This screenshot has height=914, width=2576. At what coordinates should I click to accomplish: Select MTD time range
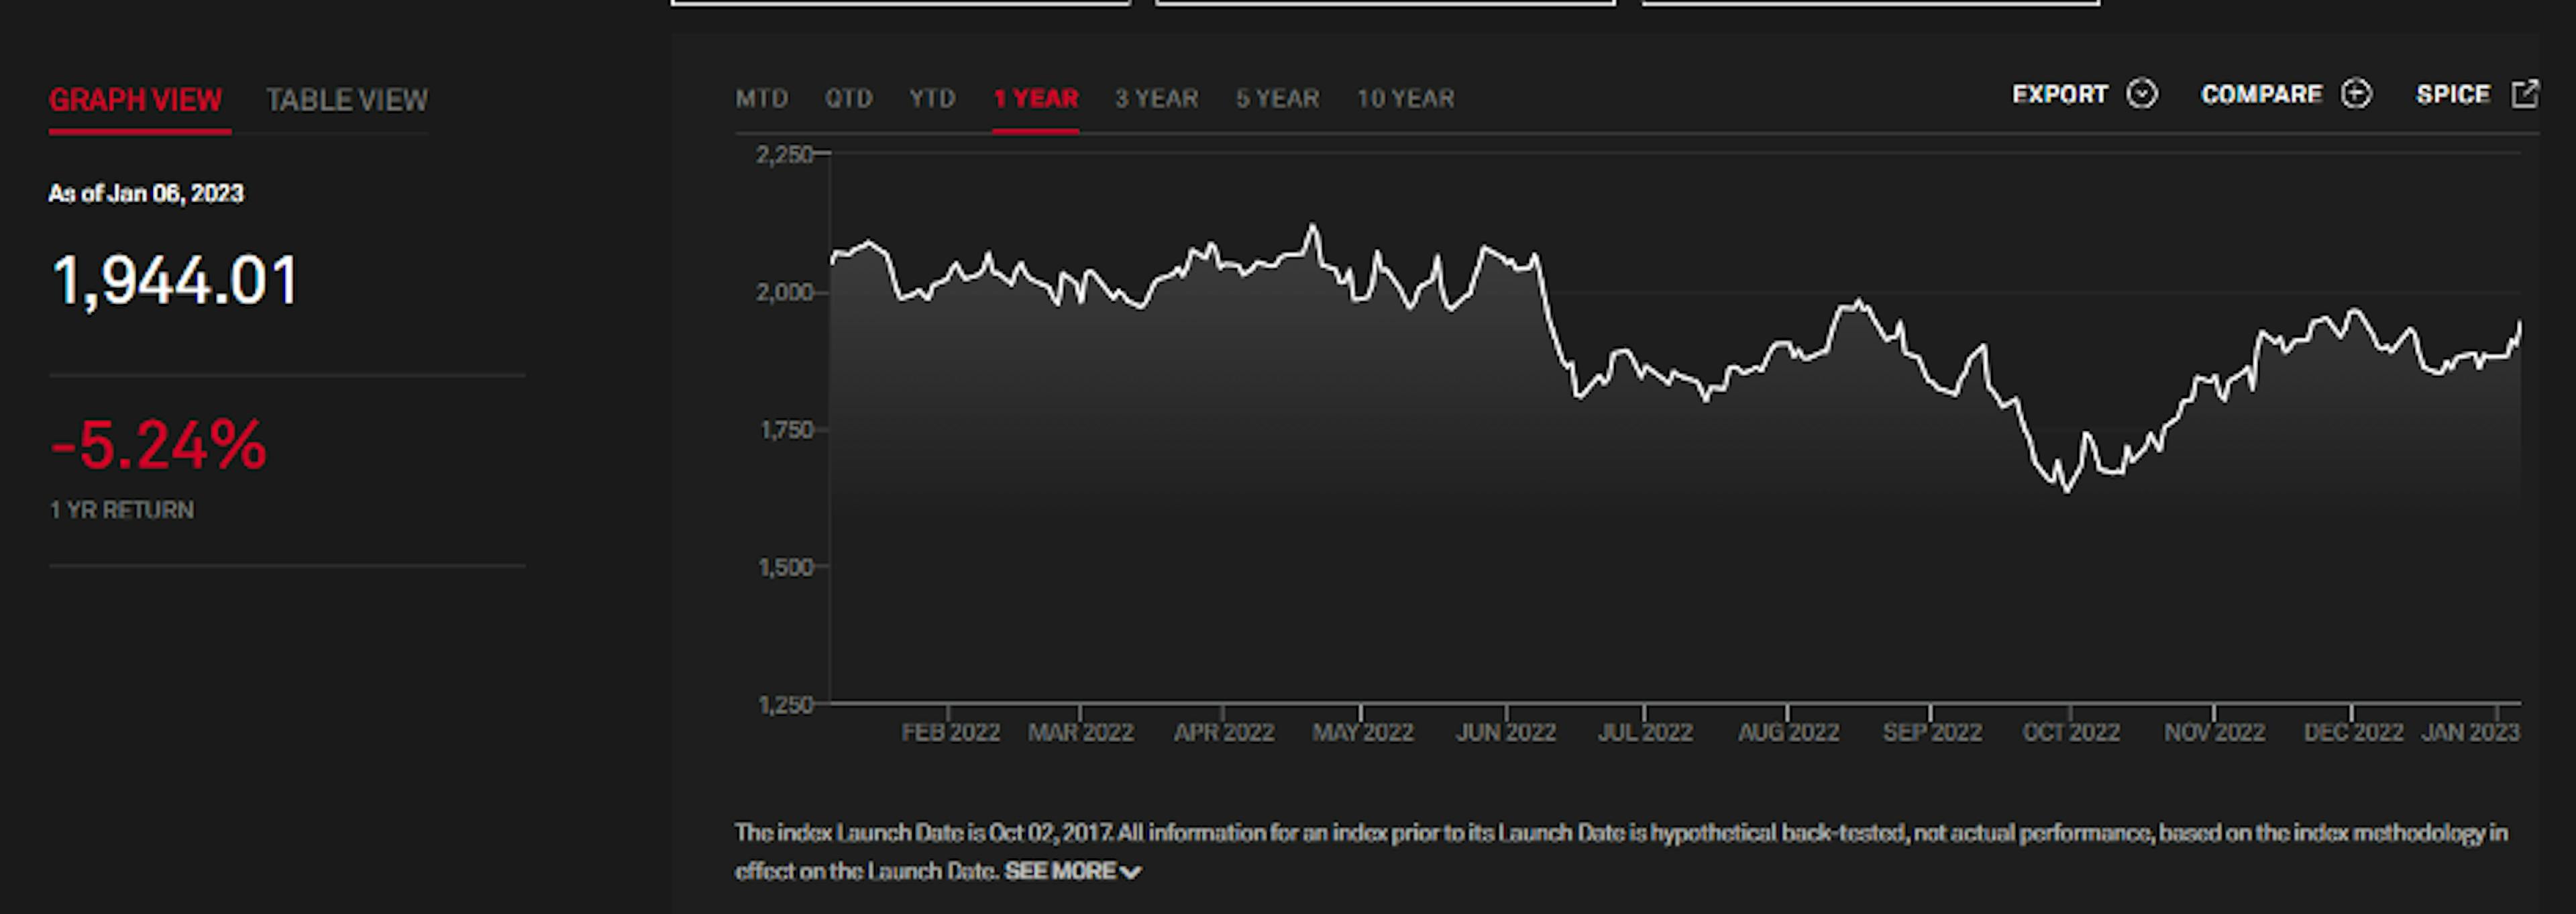(761, 98)
